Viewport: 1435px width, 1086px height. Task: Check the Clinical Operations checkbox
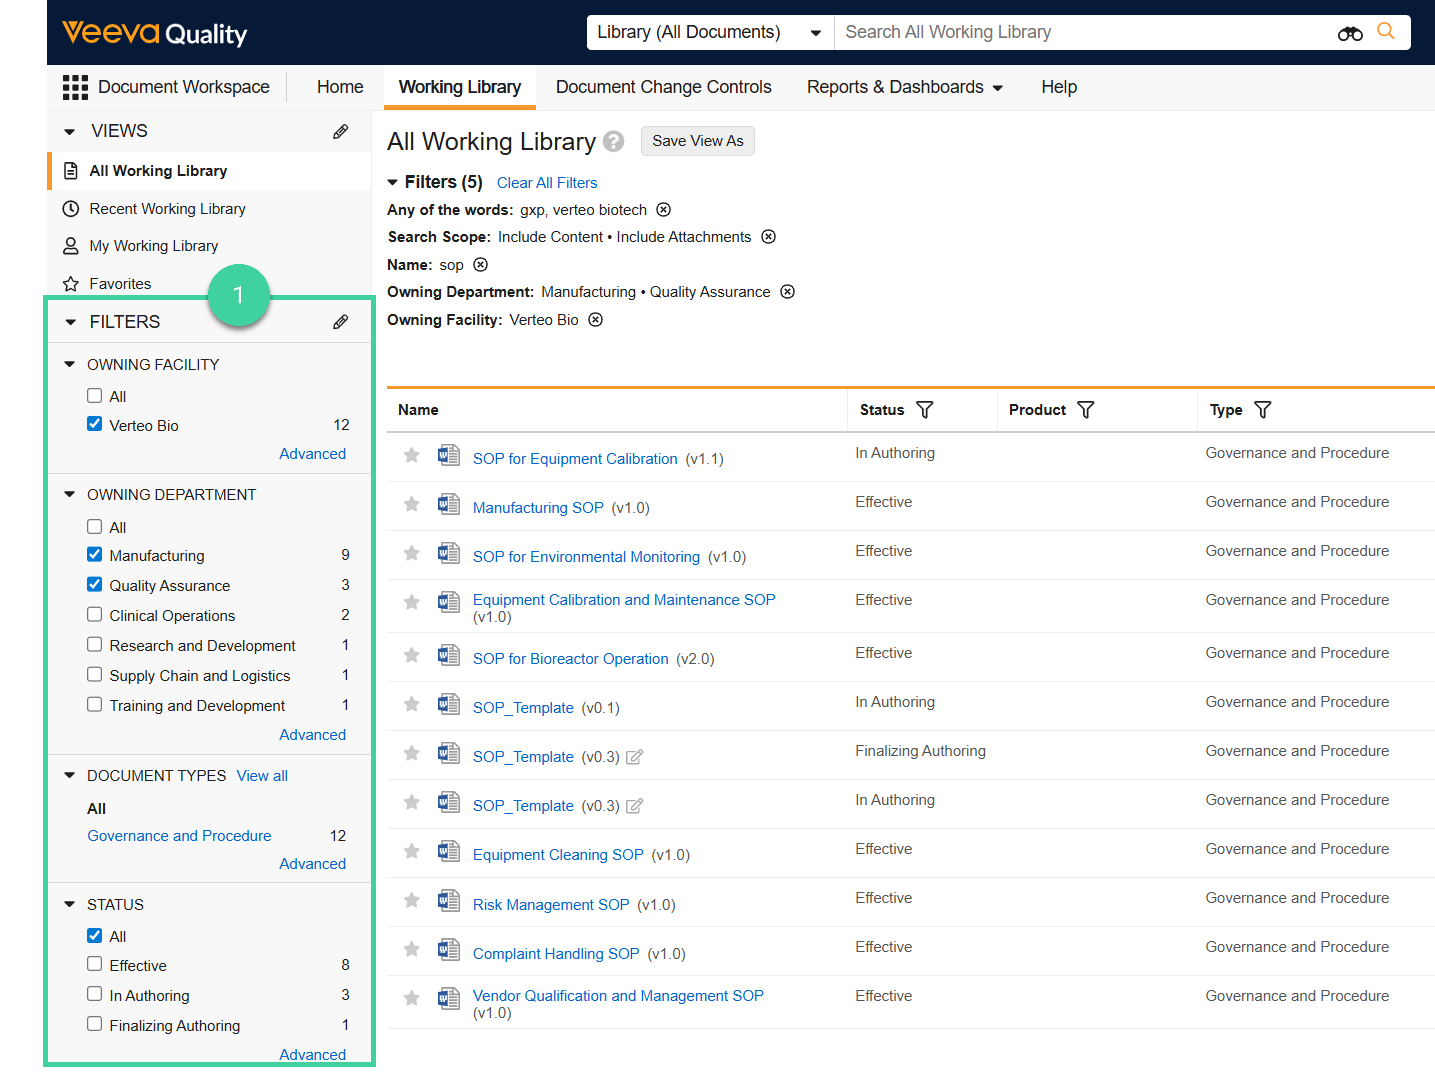(x=94, y=615)
